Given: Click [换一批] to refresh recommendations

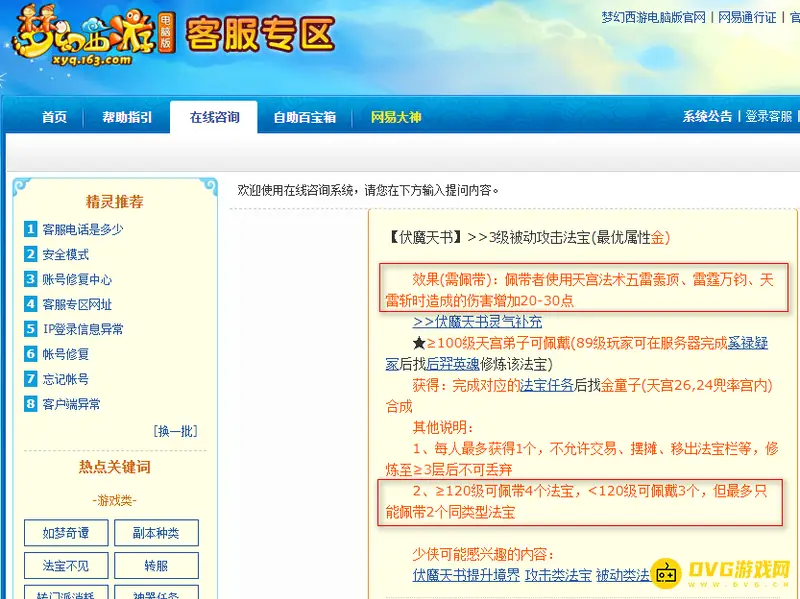Looking at the screenshot, I should click(x=176, y=431).
